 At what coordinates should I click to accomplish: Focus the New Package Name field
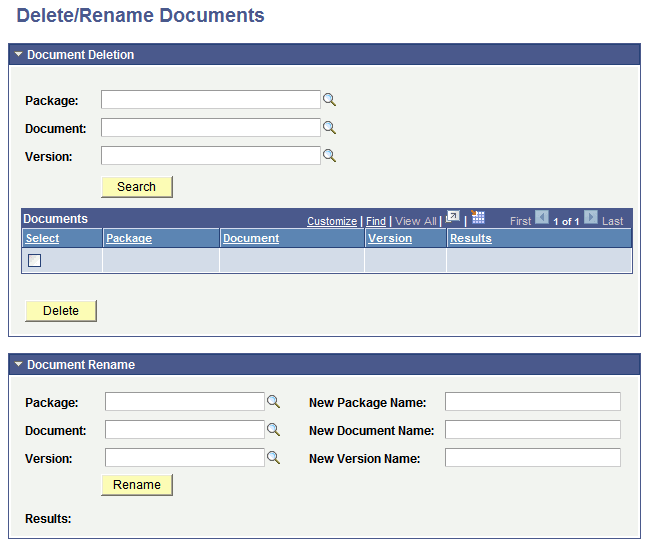[533, 401]
